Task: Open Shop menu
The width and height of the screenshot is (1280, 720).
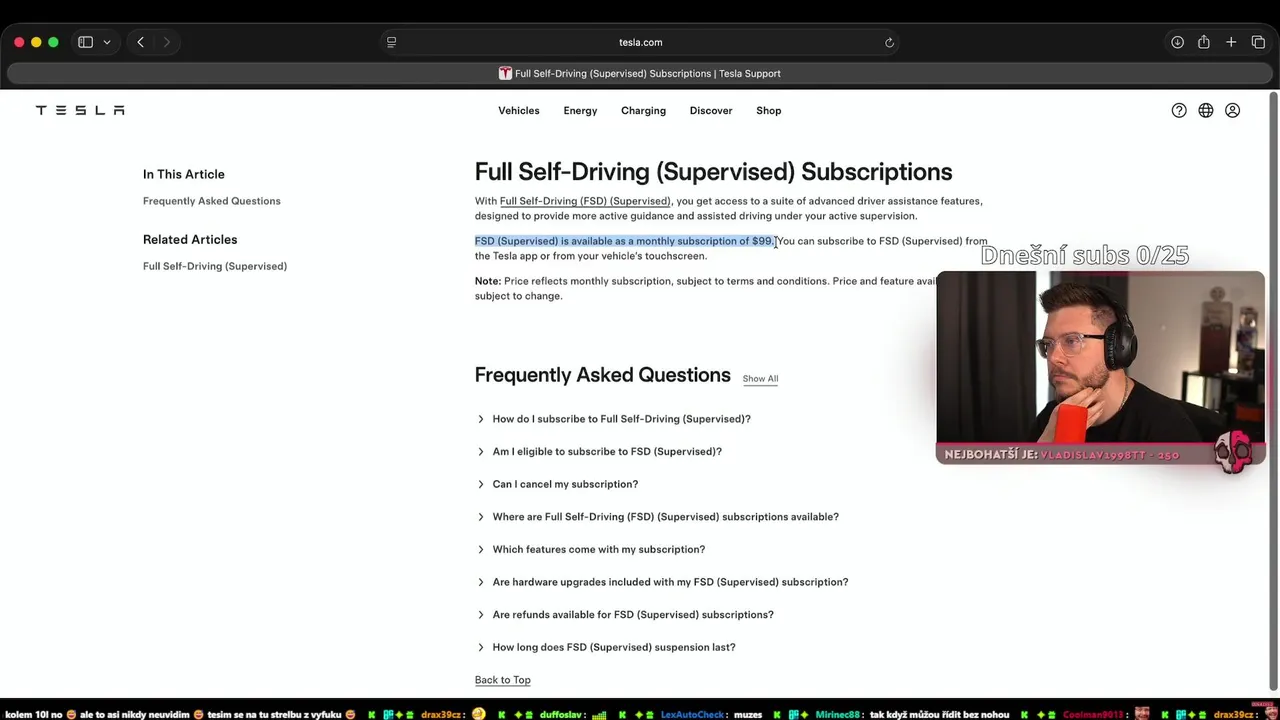Action: coord(768,110)
